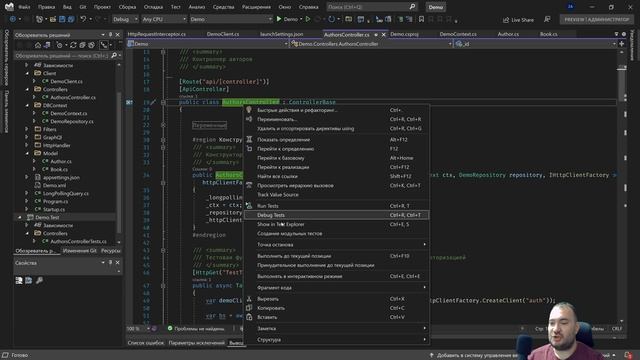Image resolution: width=640 pixels, height=360 pixels.
Task: Click the green Start Demo play button
Action: 279,19
